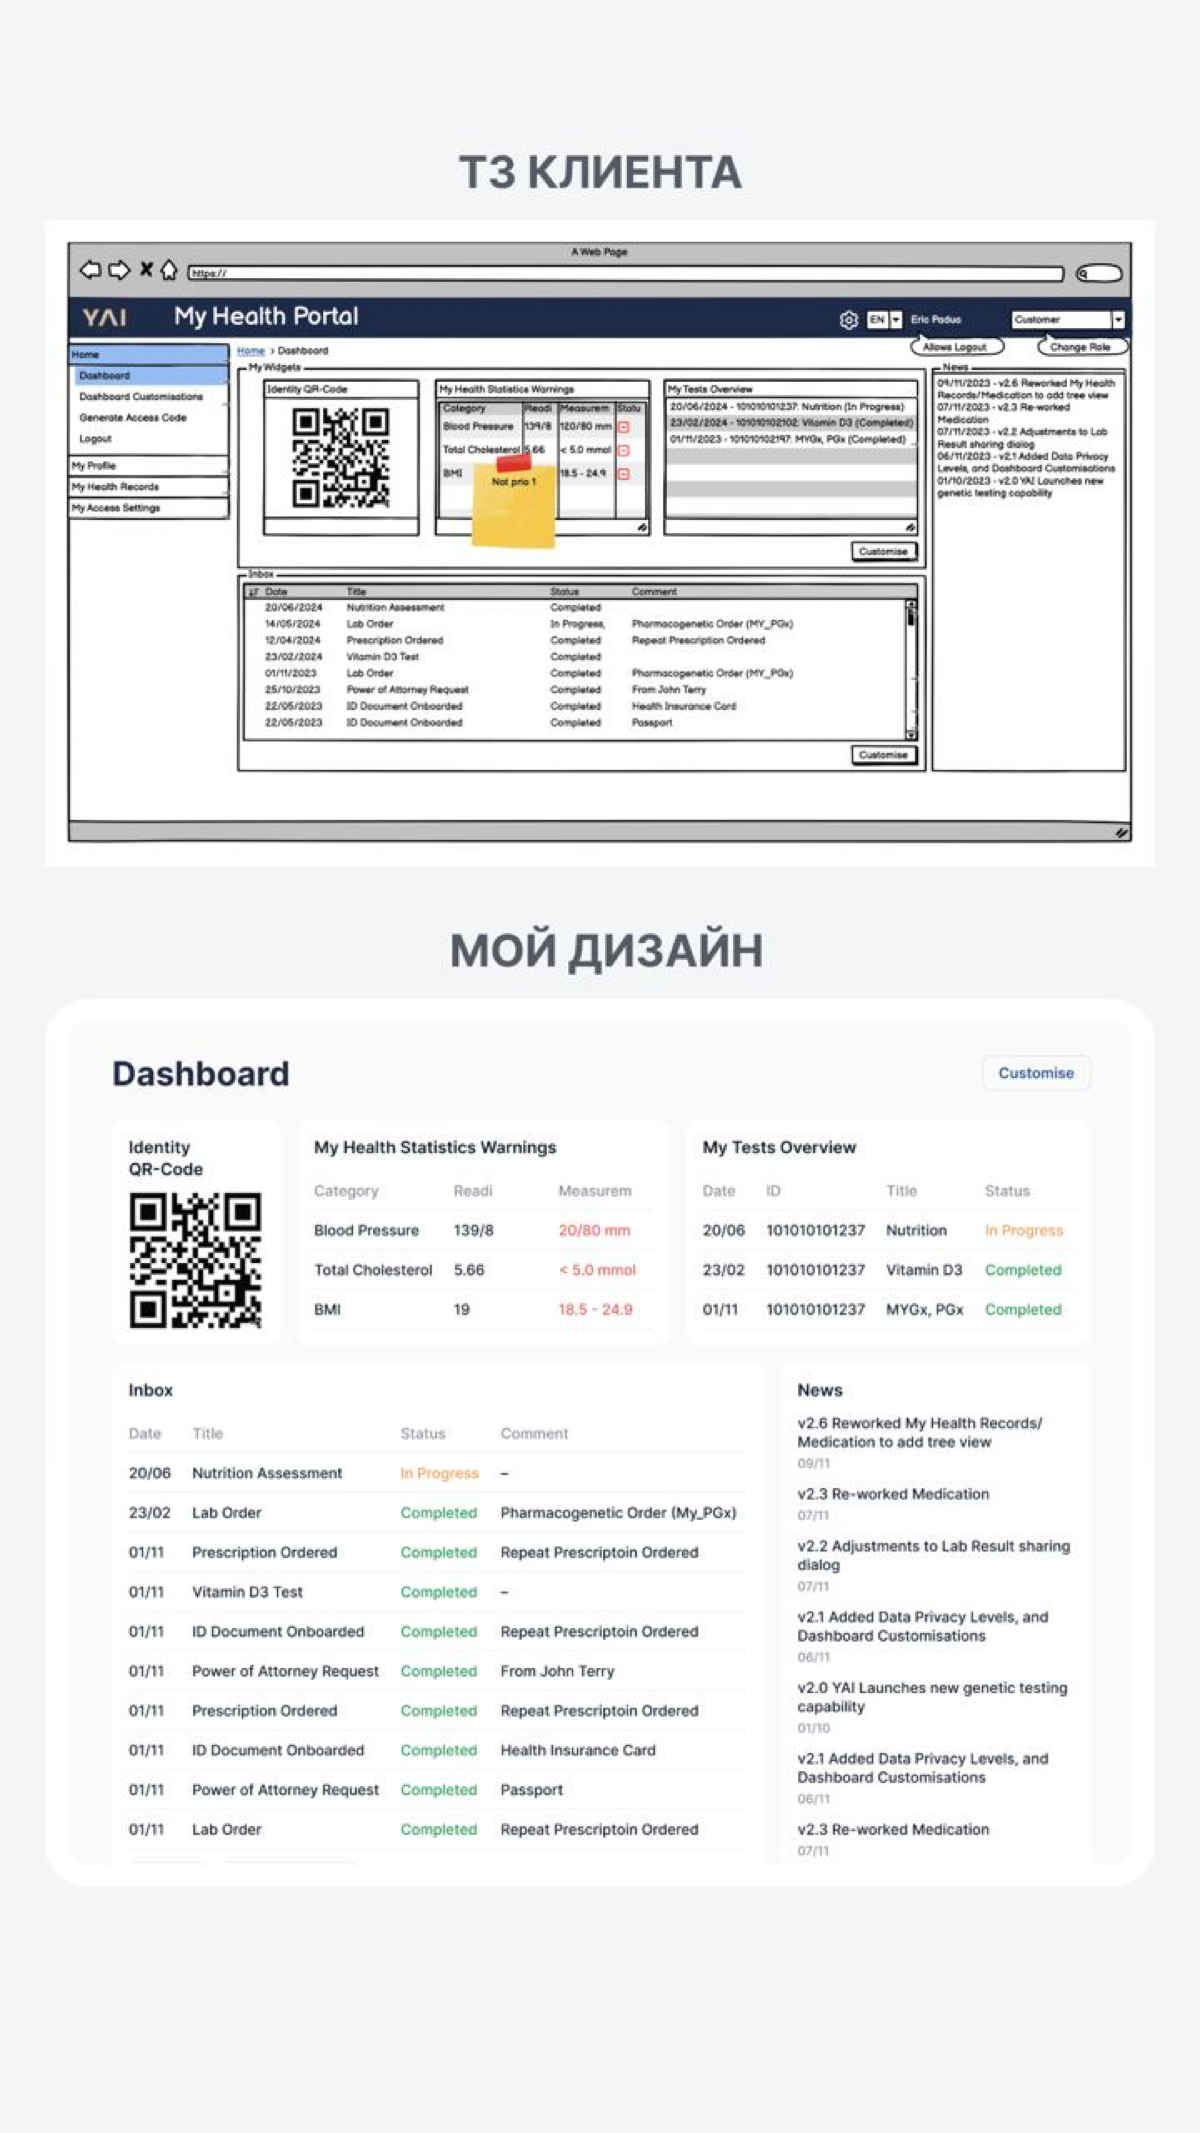This screenshot has height=2133, width=1200.
Task: Click the QR code in the Dashboard design
Action: click(x=195, y=1261)
